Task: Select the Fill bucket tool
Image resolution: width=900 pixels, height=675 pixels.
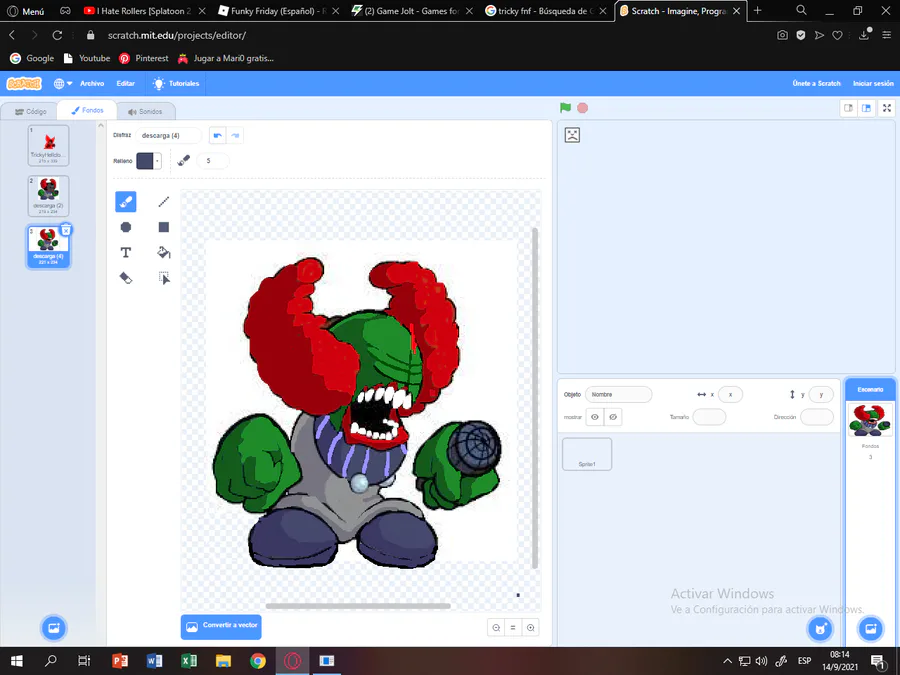Action: tap(164, 253)
